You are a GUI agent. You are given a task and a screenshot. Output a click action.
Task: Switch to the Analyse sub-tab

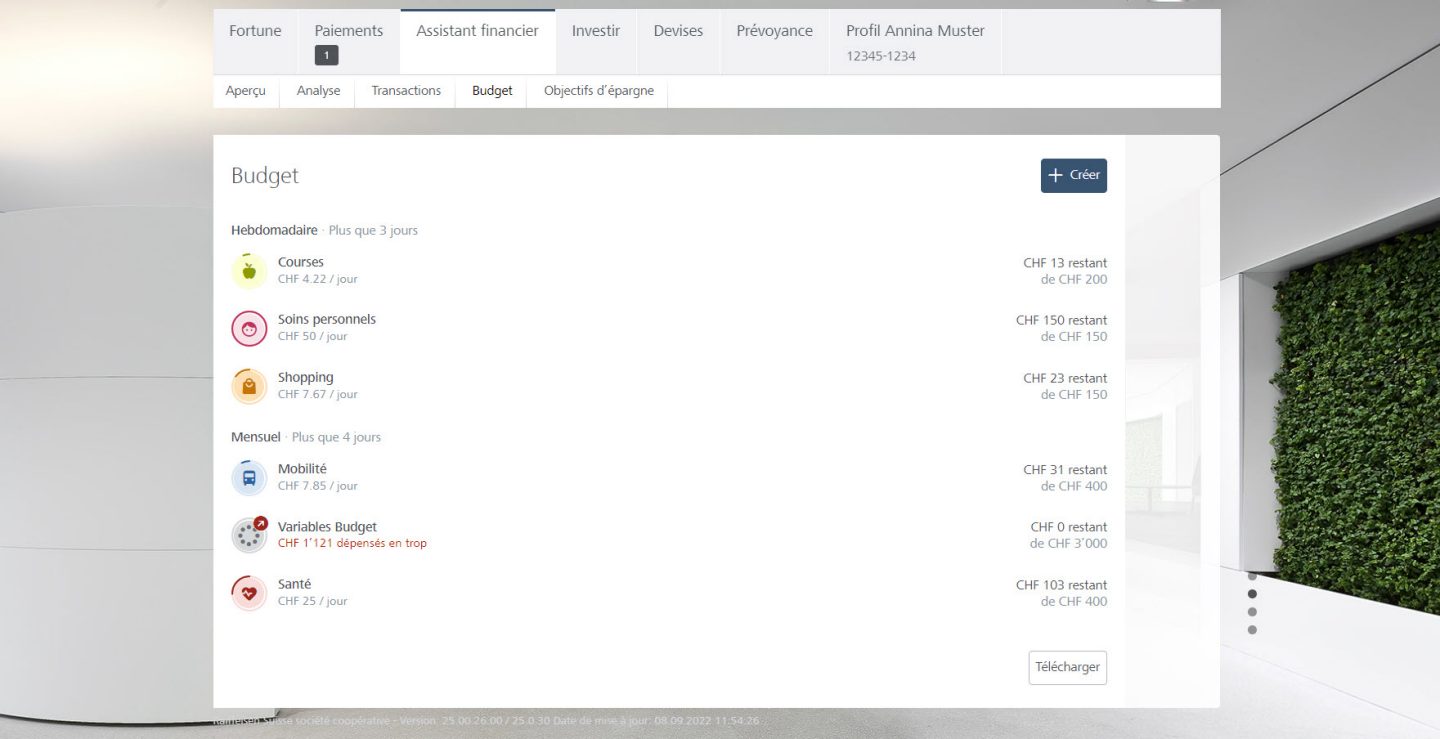click(x=318, y=91)
